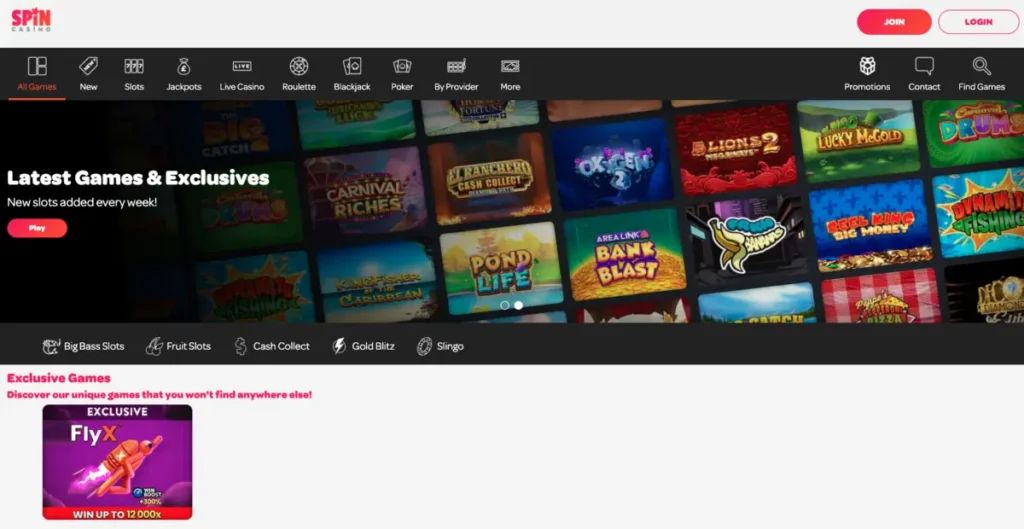The image size is (1024, 529).
Task: Select the Blackjack cards icon
Action: click(352, 66)
